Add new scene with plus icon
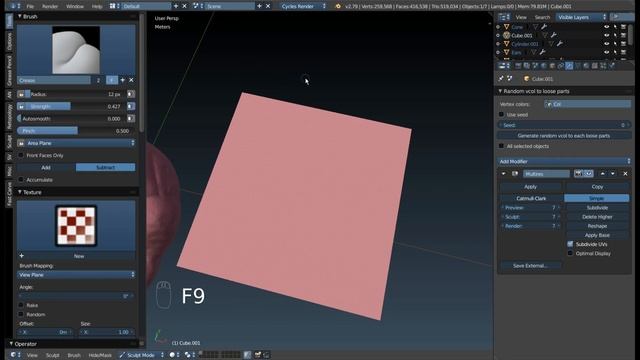Viewport: 640px width, 360px height. click(259, 6)
